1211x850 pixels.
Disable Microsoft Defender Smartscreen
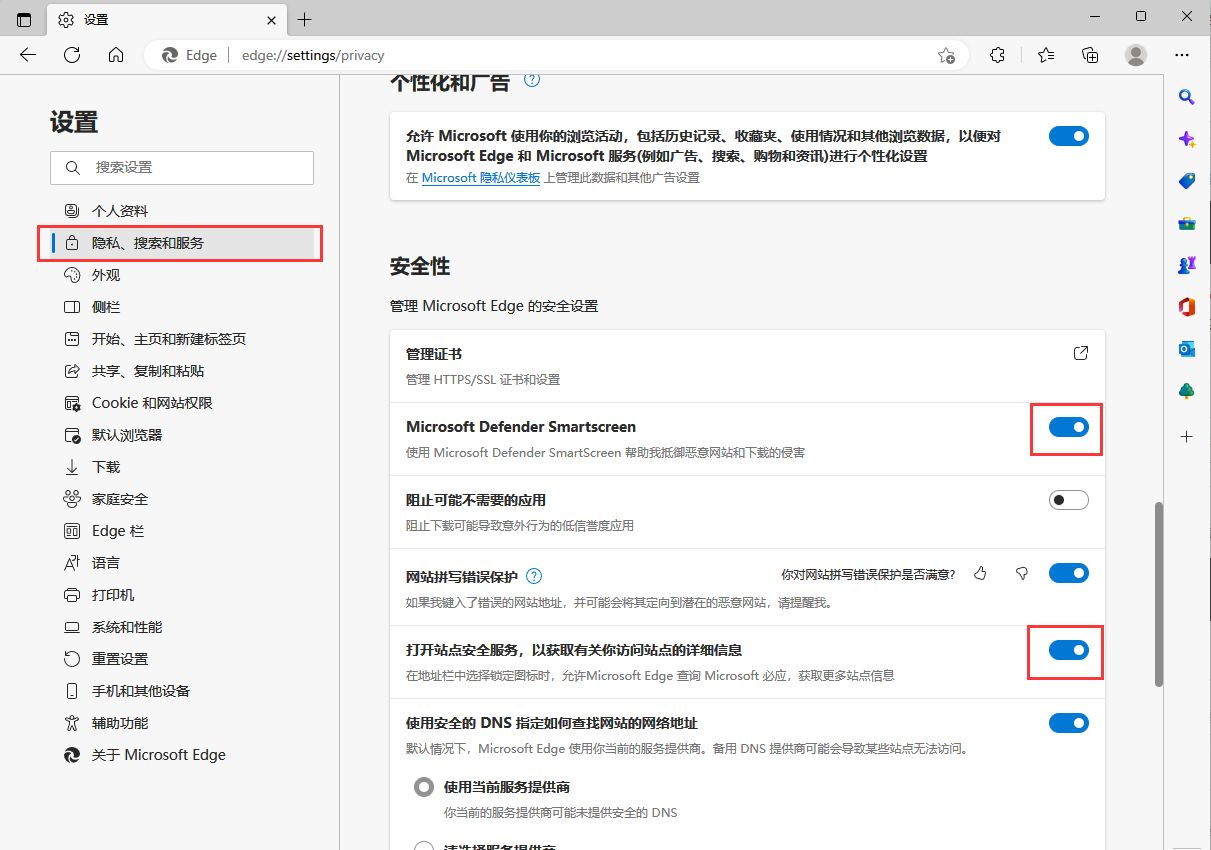[x=1068, y=426]
